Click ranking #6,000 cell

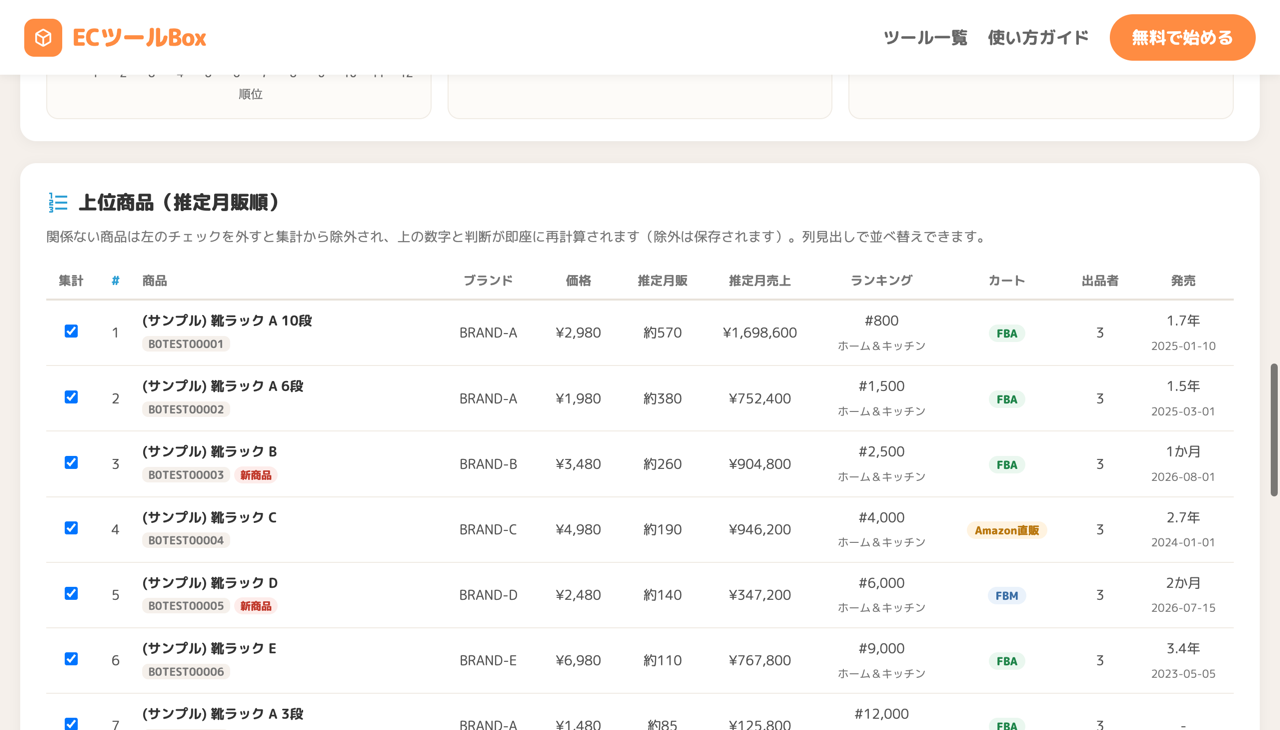point(881,583)
